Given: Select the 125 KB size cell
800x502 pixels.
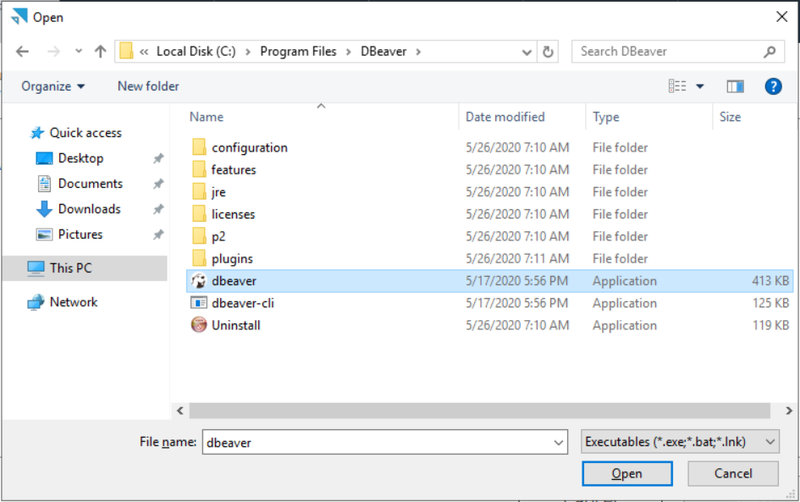Looking at the screenshot, I should (x=770, y=303).
